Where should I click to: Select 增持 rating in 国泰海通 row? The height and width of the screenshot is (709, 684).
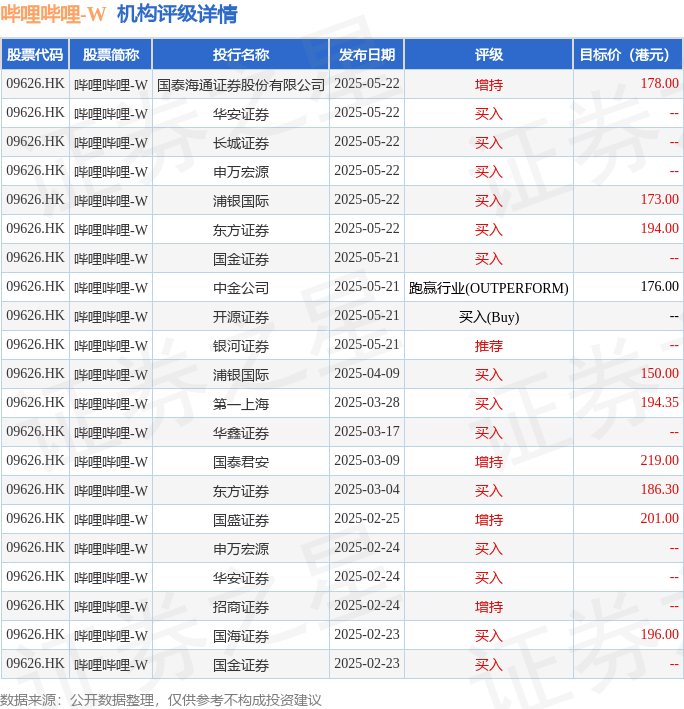coord(489,85)
